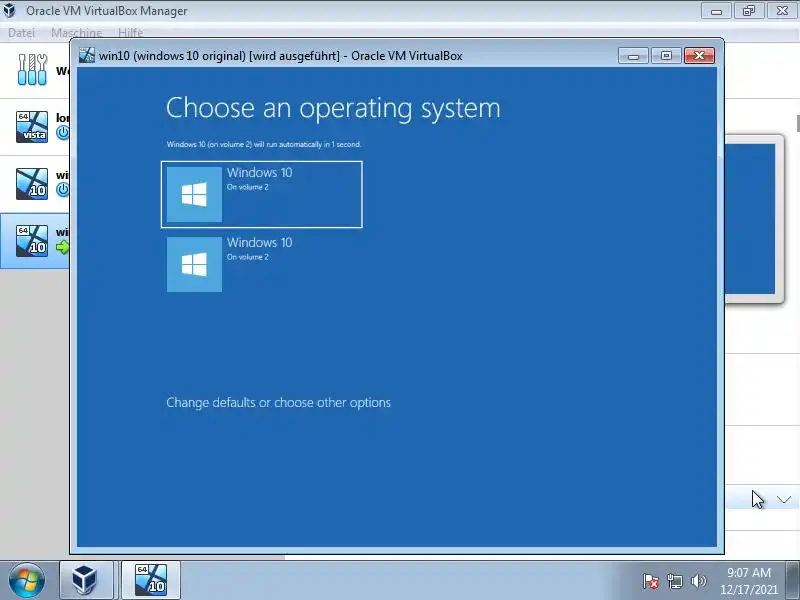Select the powered-off Windows 10 VM icon

coord(32,184)
